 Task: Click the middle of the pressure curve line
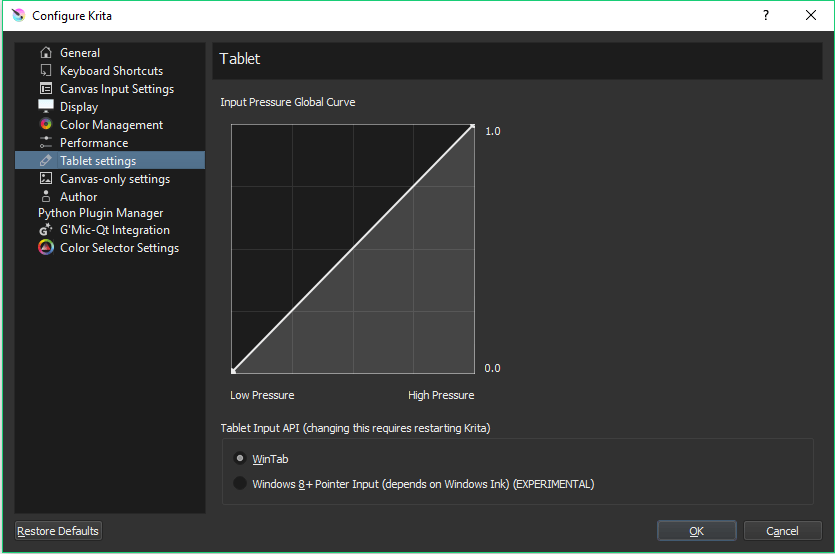[353, 249]
